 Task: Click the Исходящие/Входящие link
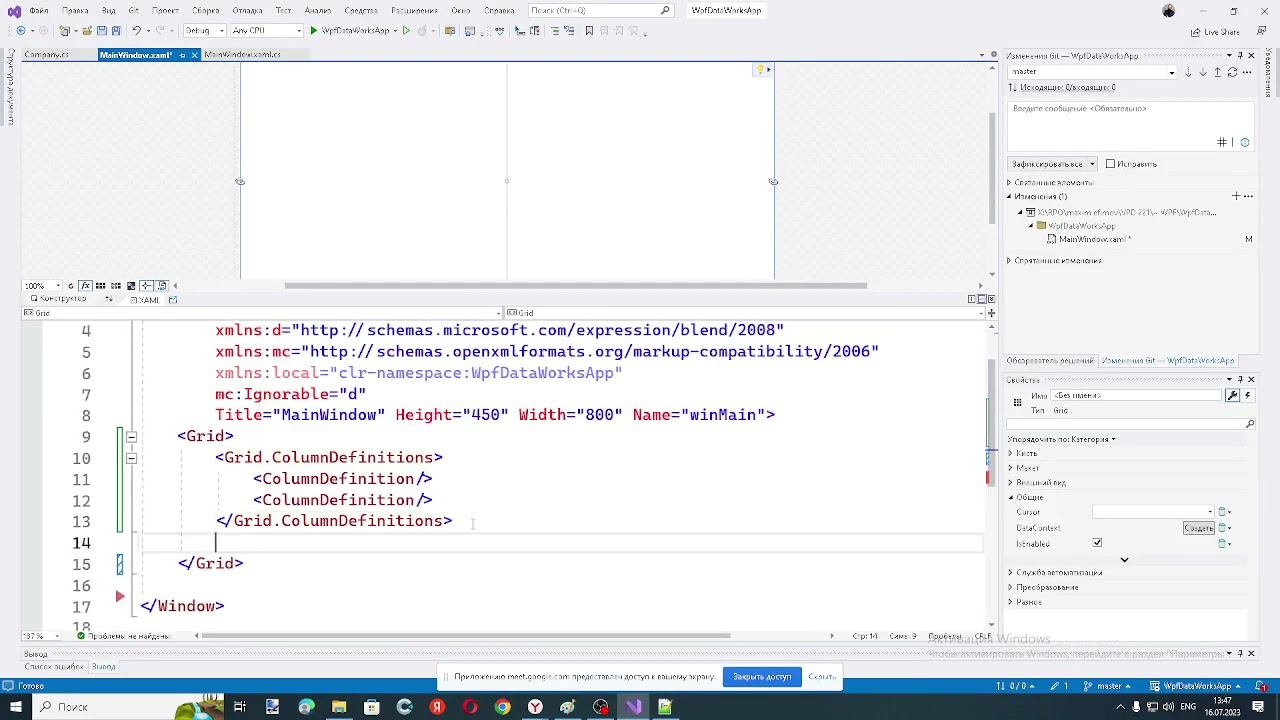pyautogui.click(x=1066, y=88)
